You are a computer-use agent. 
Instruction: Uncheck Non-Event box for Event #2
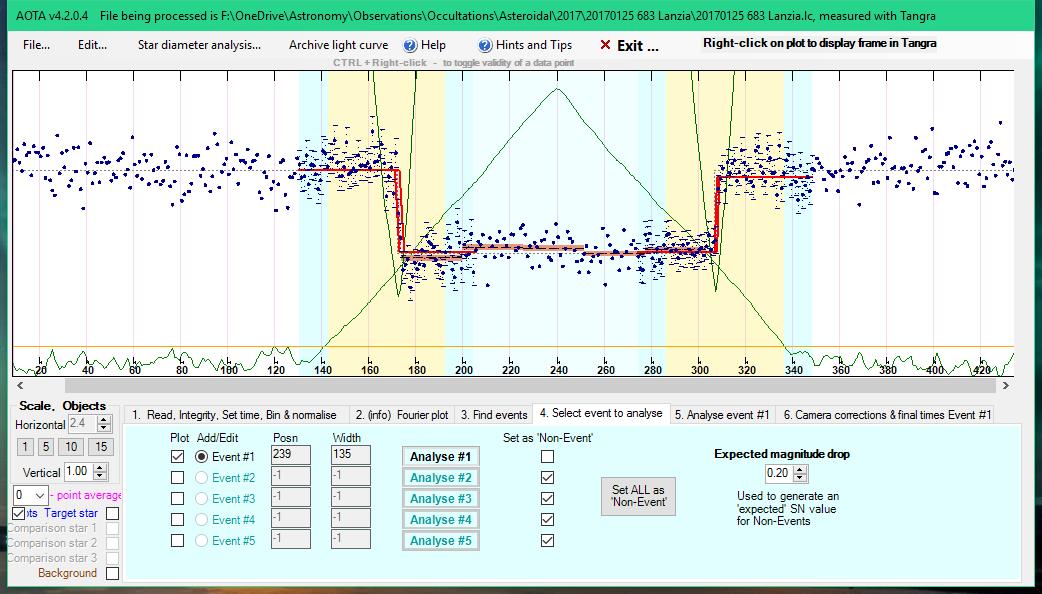coord(547,477)
